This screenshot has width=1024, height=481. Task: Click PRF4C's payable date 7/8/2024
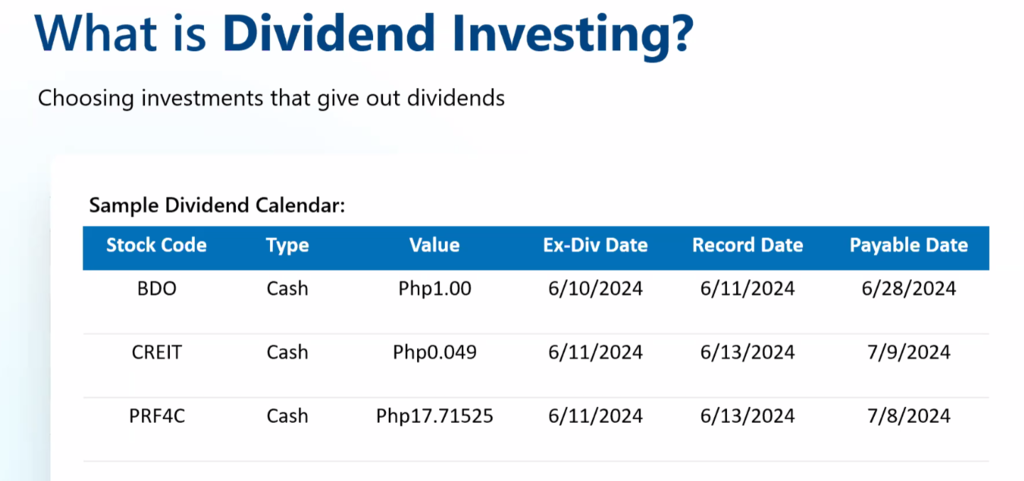pos(908,415)
